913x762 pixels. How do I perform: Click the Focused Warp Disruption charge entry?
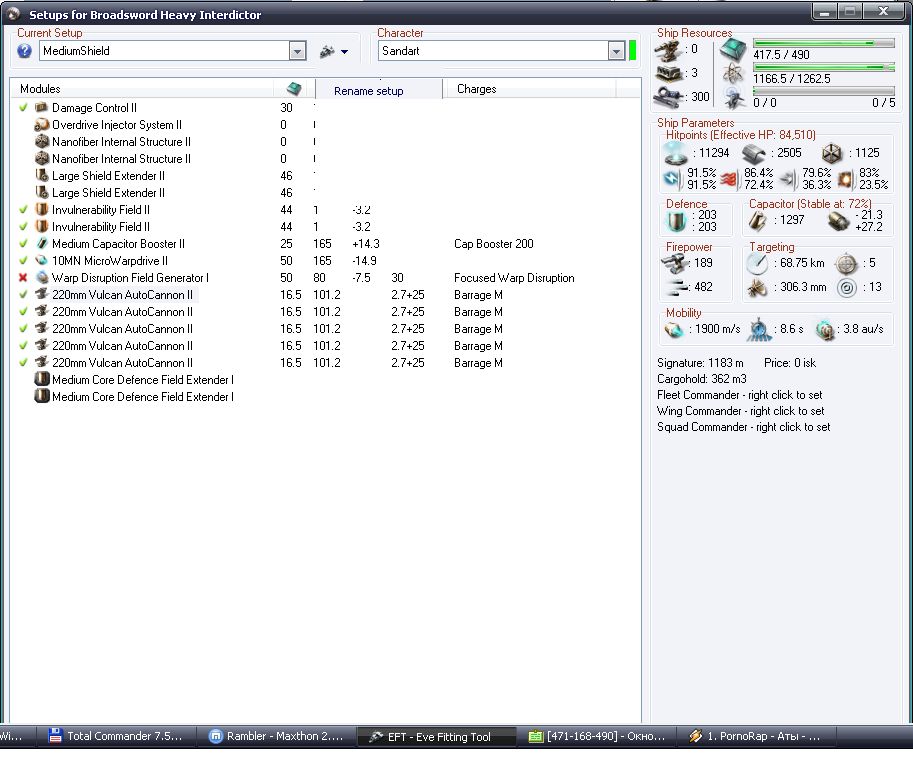[x=514, y=278]
